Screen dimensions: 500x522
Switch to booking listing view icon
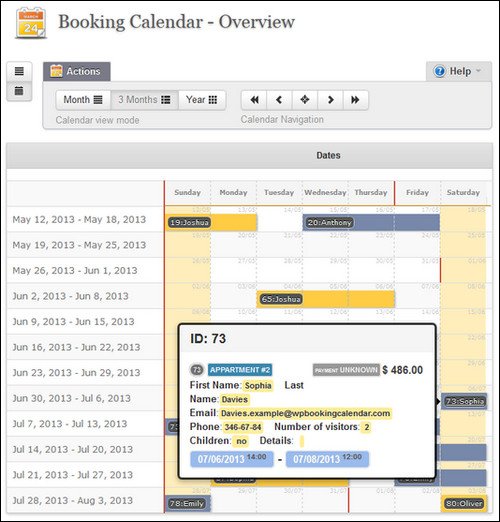coord(19,71)
